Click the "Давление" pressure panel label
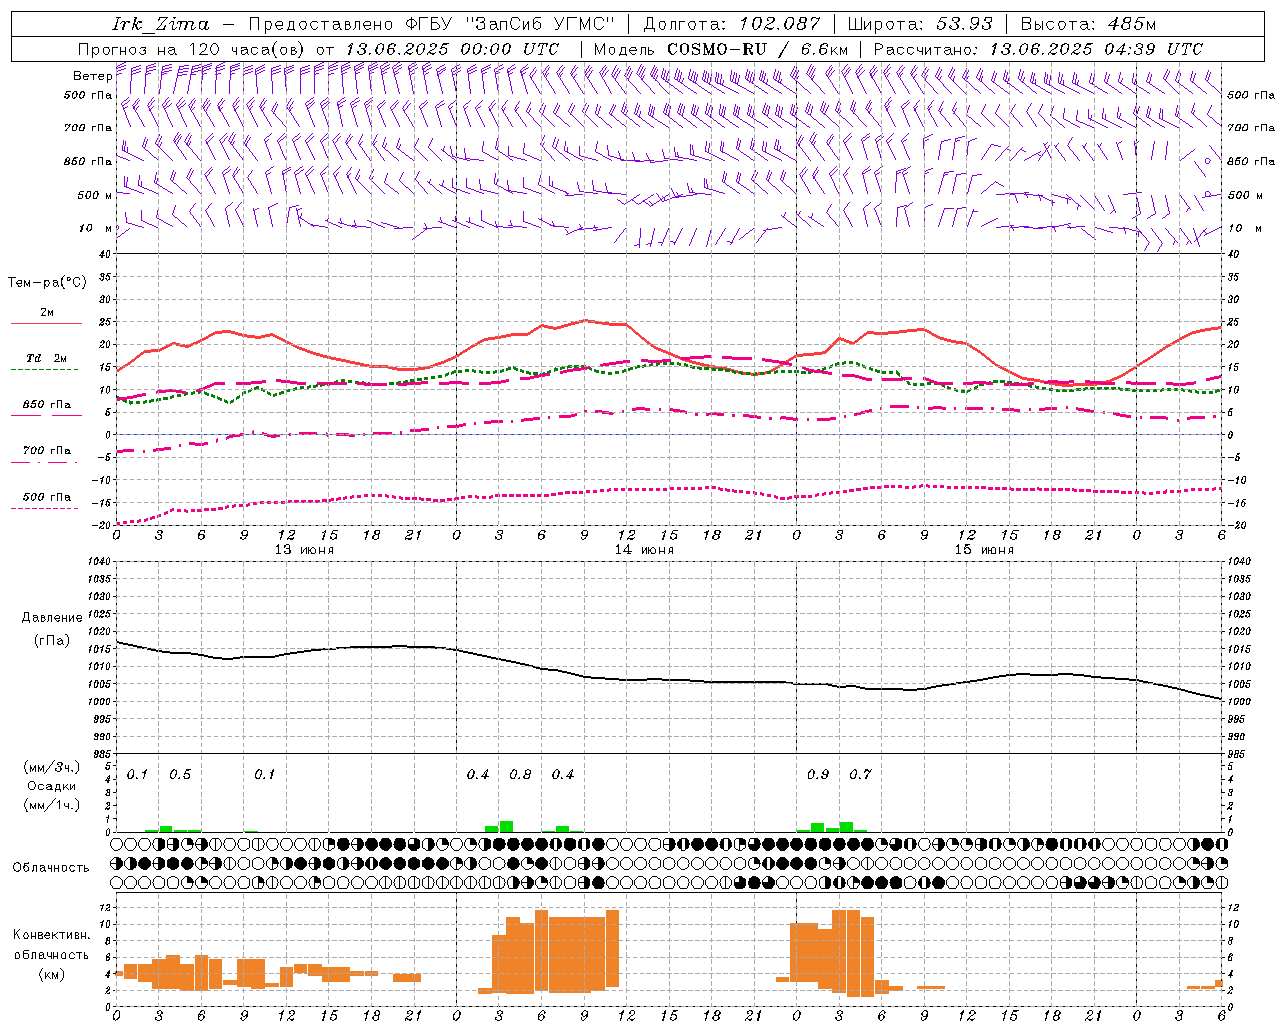This screenshot has width=1280, height=1024. 52,618
